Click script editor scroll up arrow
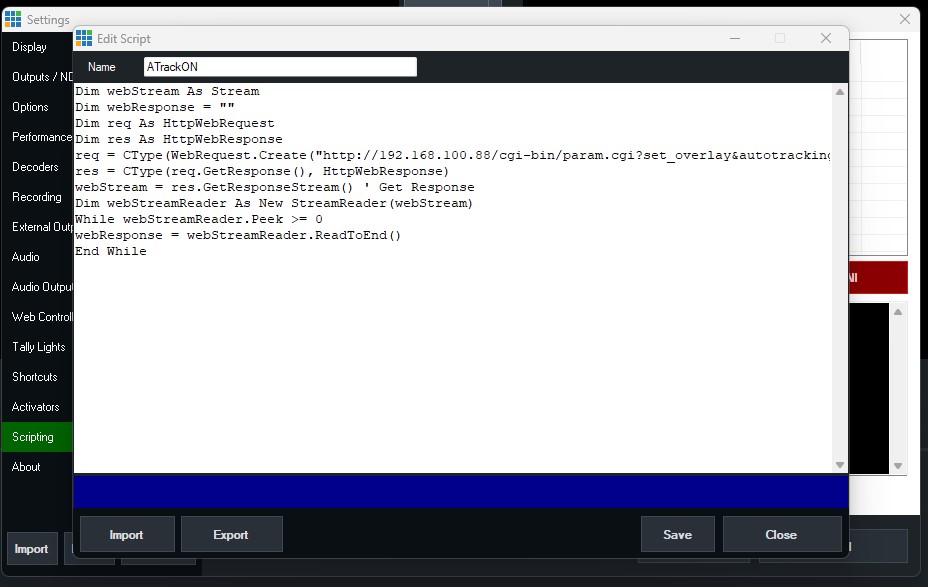 [839, 92]
